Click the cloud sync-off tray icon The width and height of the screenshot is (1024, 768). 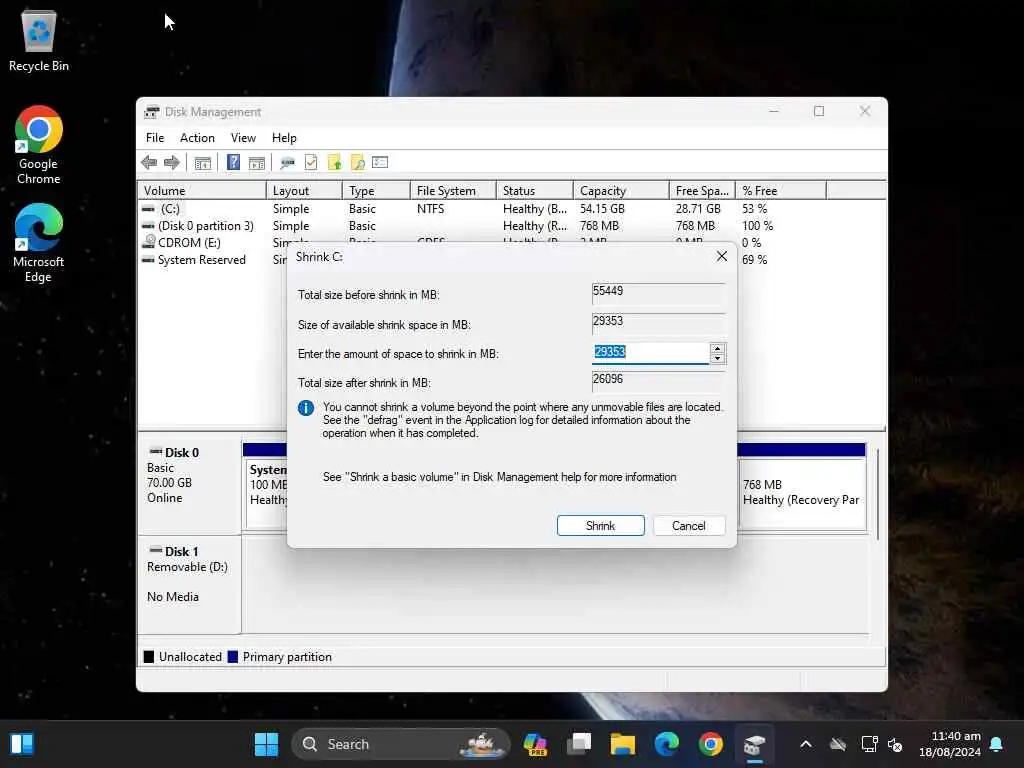pyautogui.click(x=838, y=744)
